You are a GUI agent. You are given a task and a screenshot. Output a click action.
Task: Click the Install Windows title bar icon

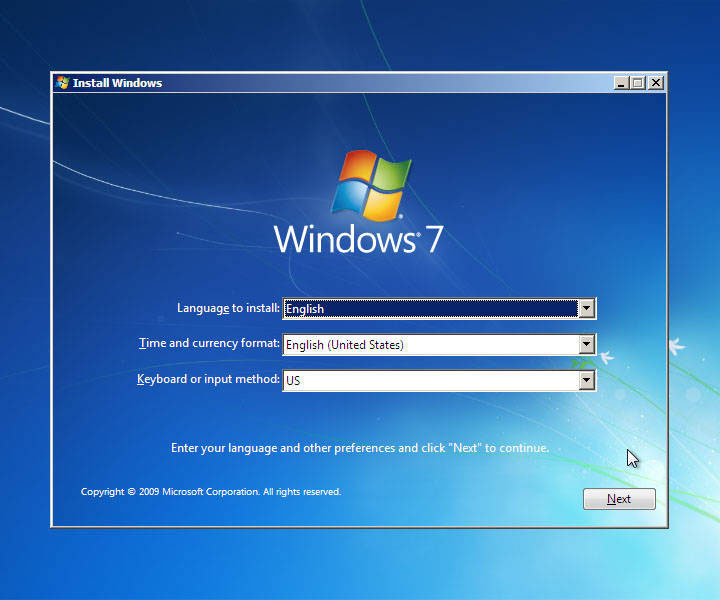[62, 83]
